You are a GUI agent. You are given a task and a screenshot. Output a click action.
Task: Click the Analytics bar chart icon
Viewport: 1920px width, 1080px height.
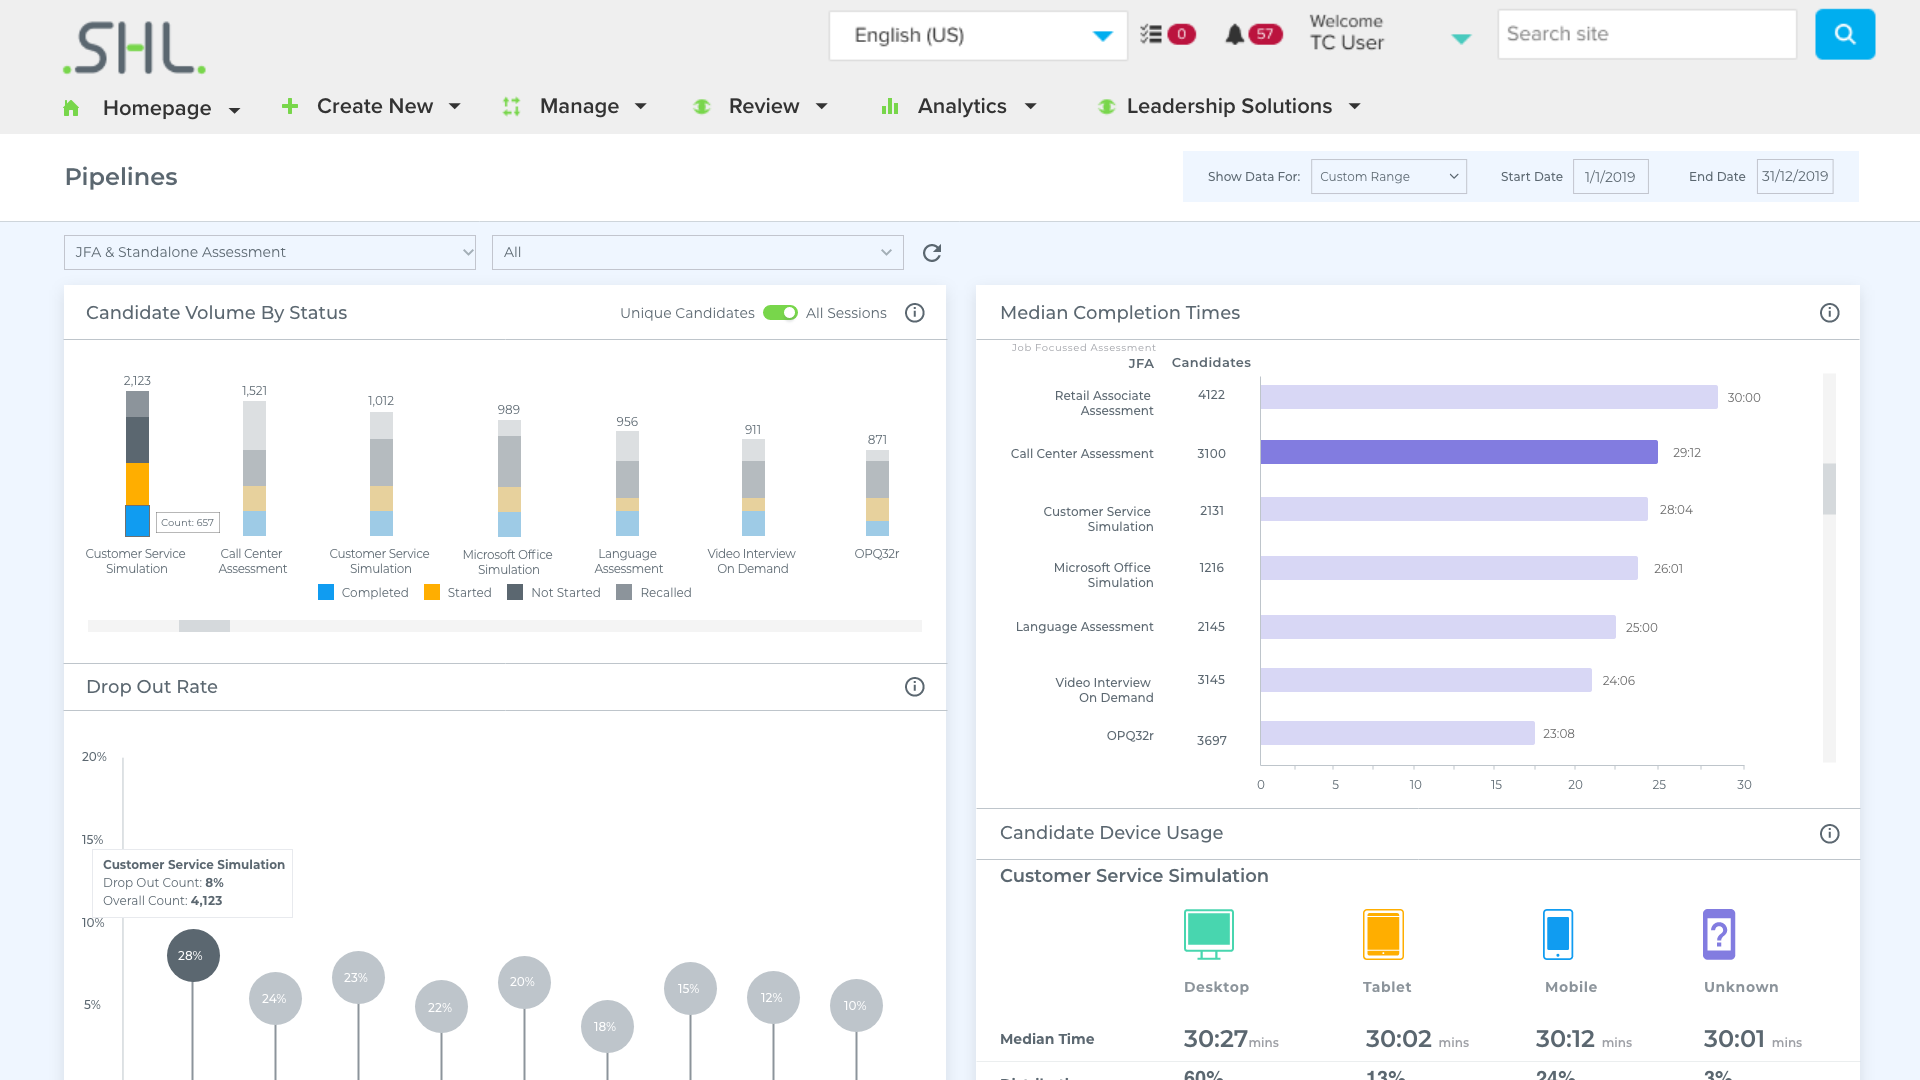tap(891, 105)
